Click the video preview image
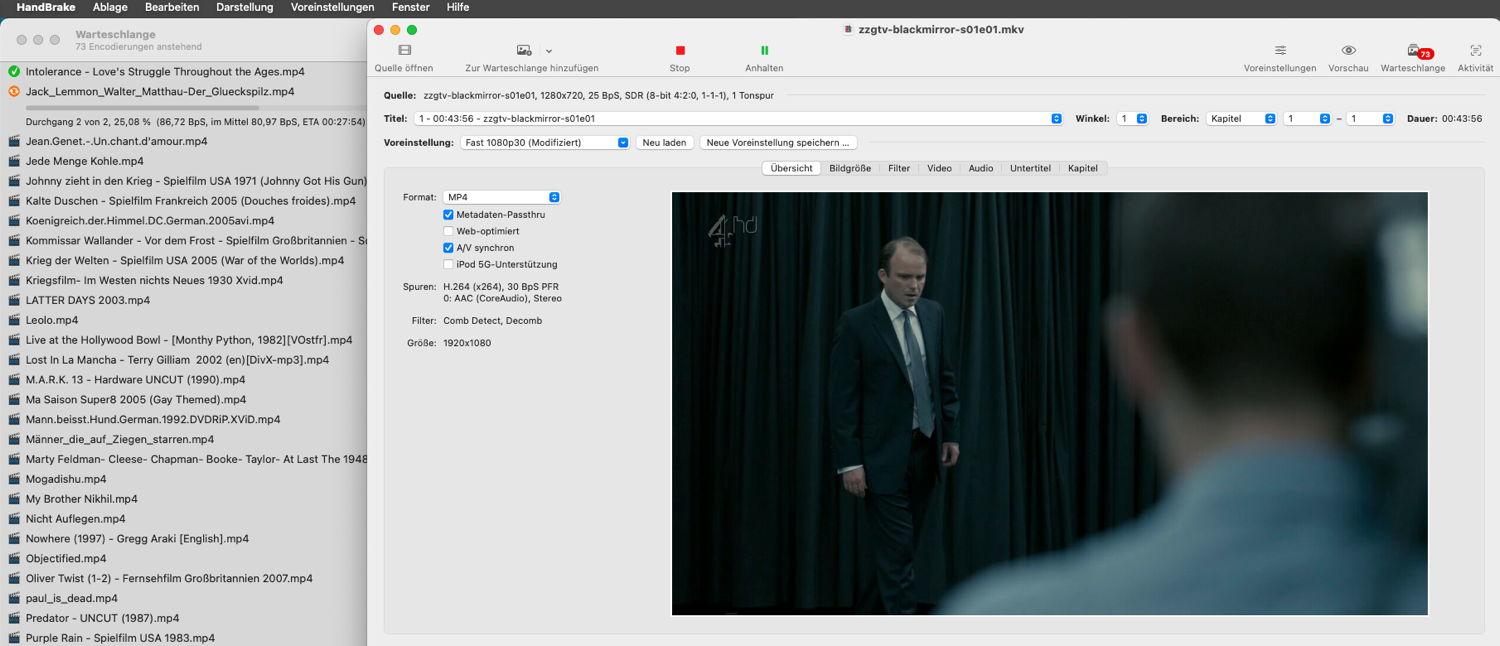This screenshot has height=646, width=1500. coord(1050,404)
